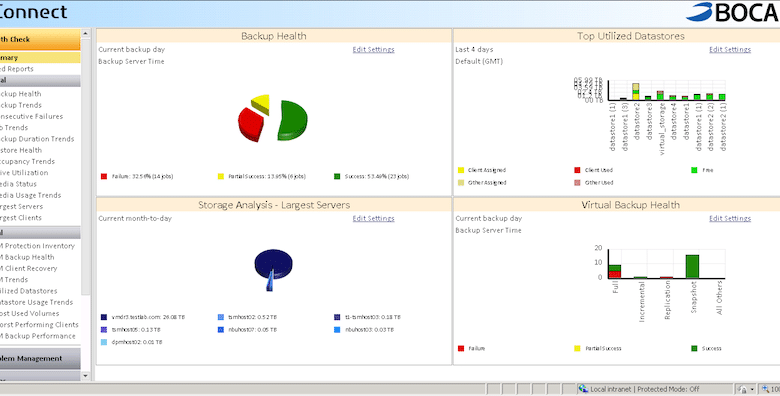Click the vmdr3.testlab.com legend swatch
The width and height of the screenshot is (780, 396).
click(104, 317)
